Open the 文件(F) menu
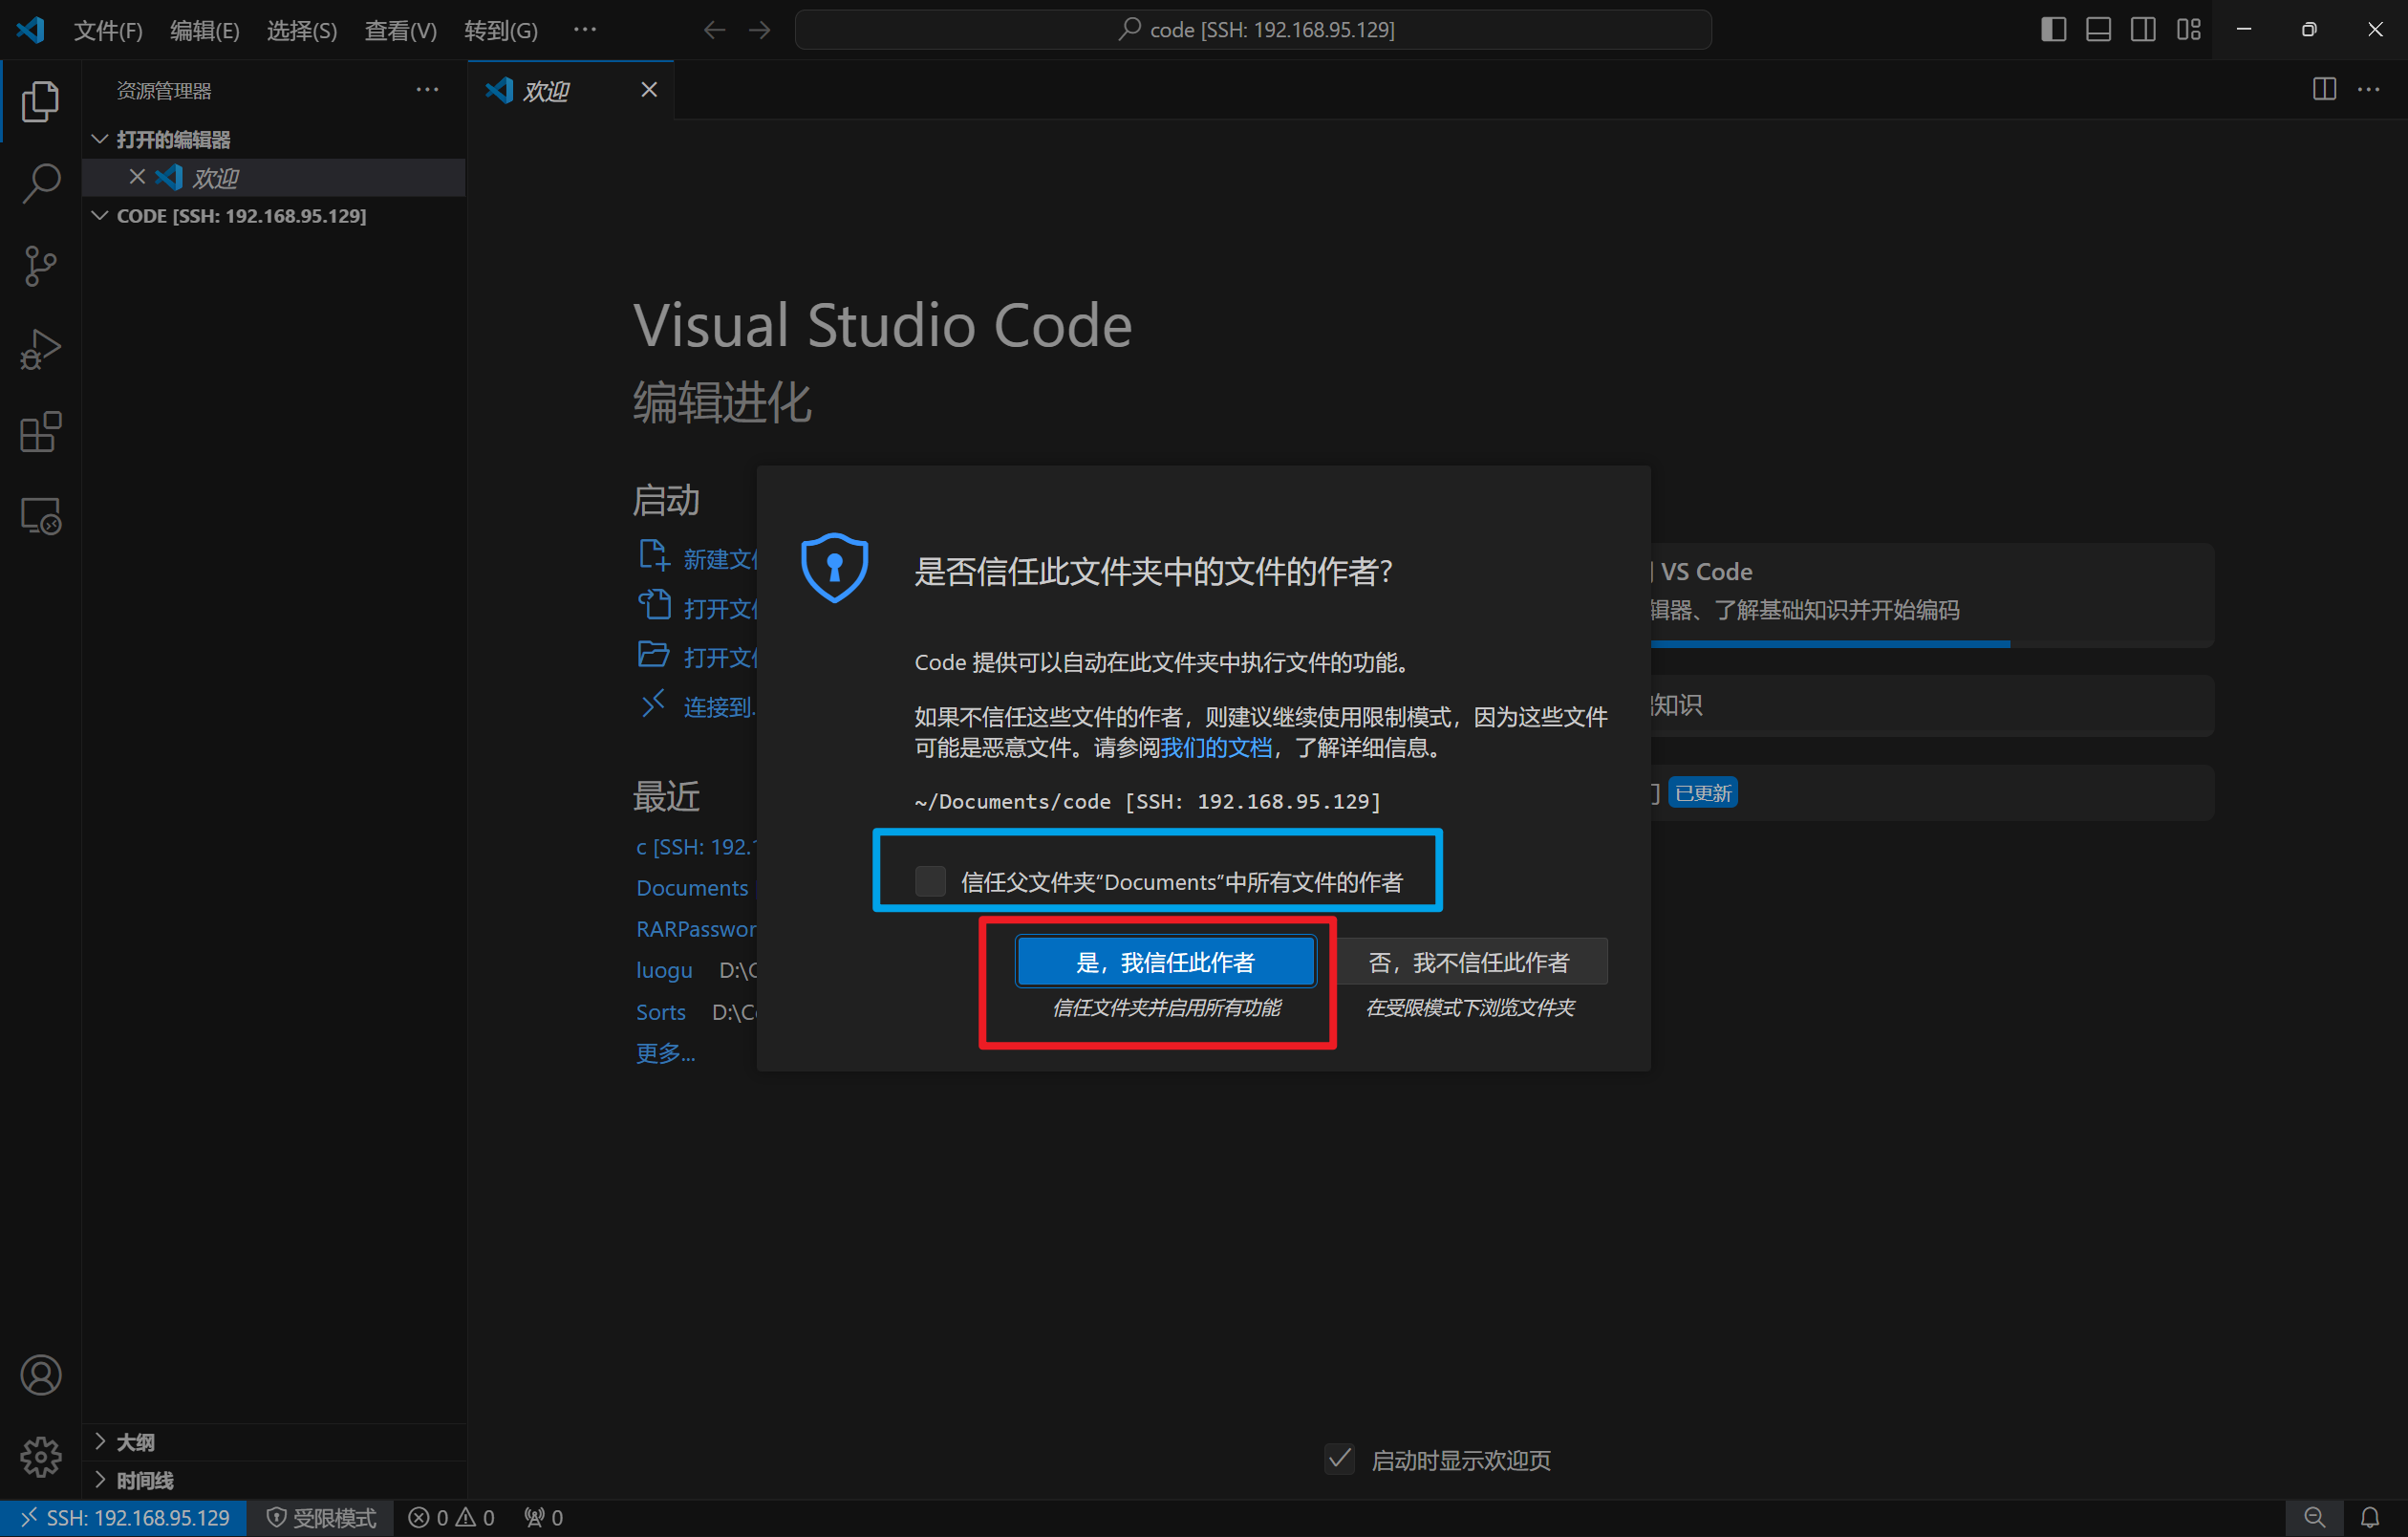This screenshot has height=1537, width=2408. click(x=108, y=30)
